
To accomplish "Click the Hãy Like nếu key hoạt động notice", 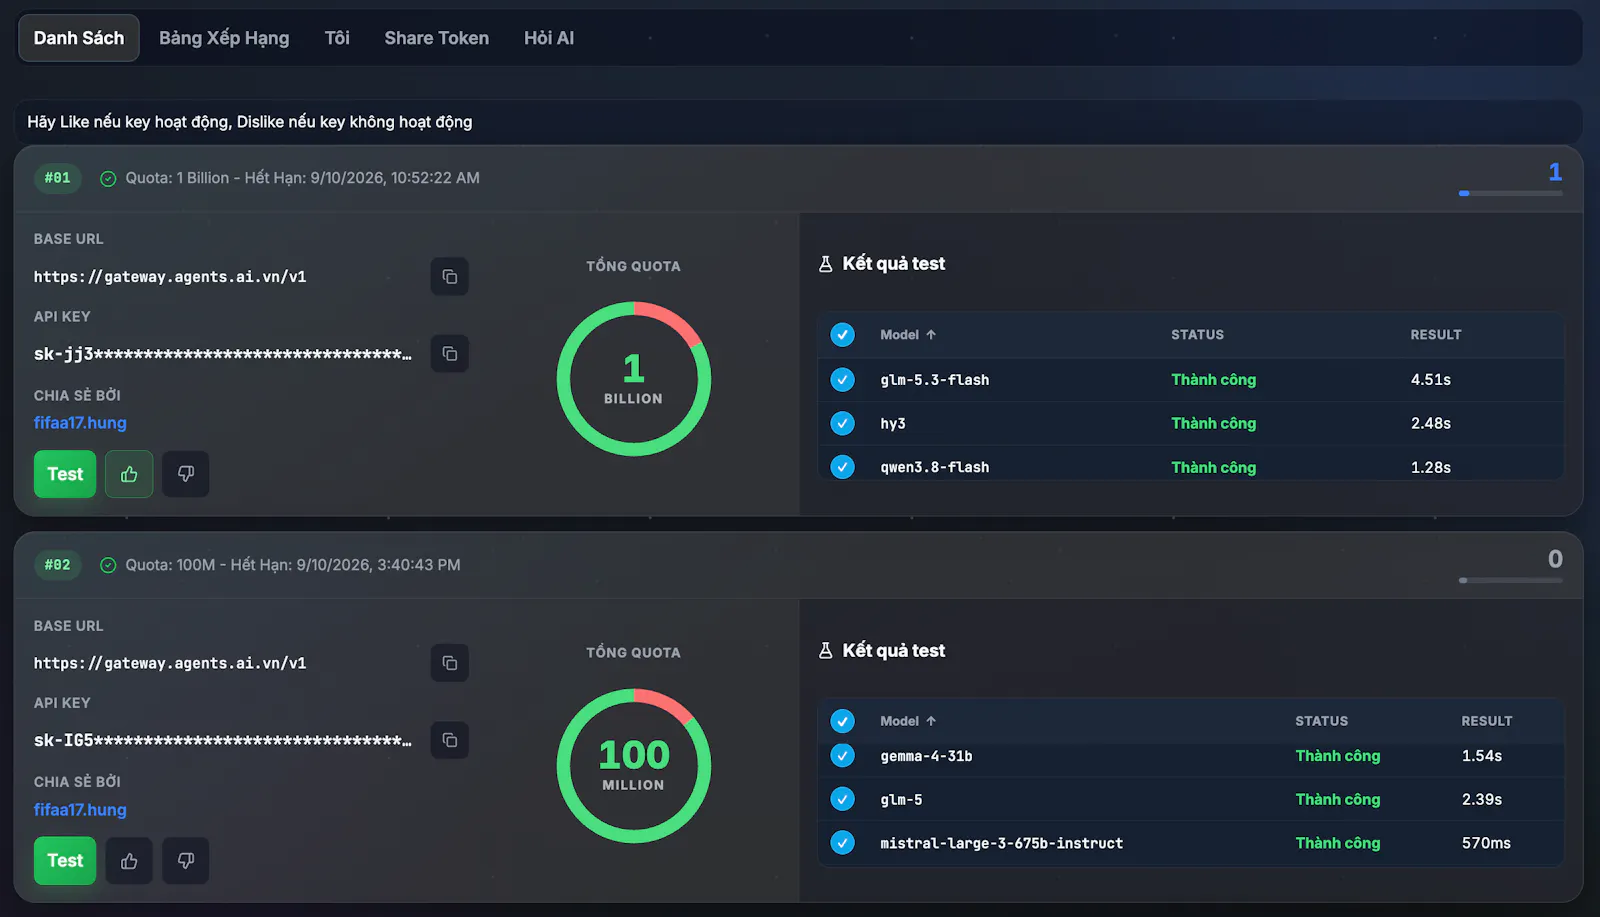I will (x=250, y=122).
